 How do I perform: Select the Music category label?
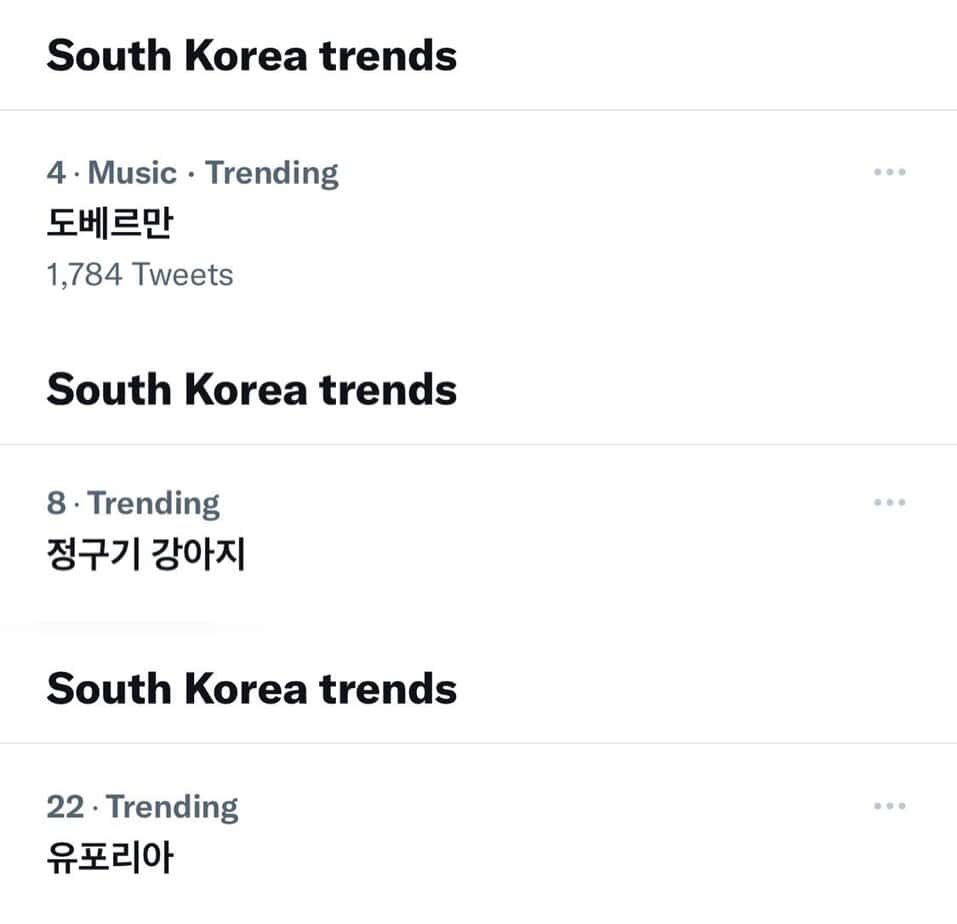click(132, 173)
